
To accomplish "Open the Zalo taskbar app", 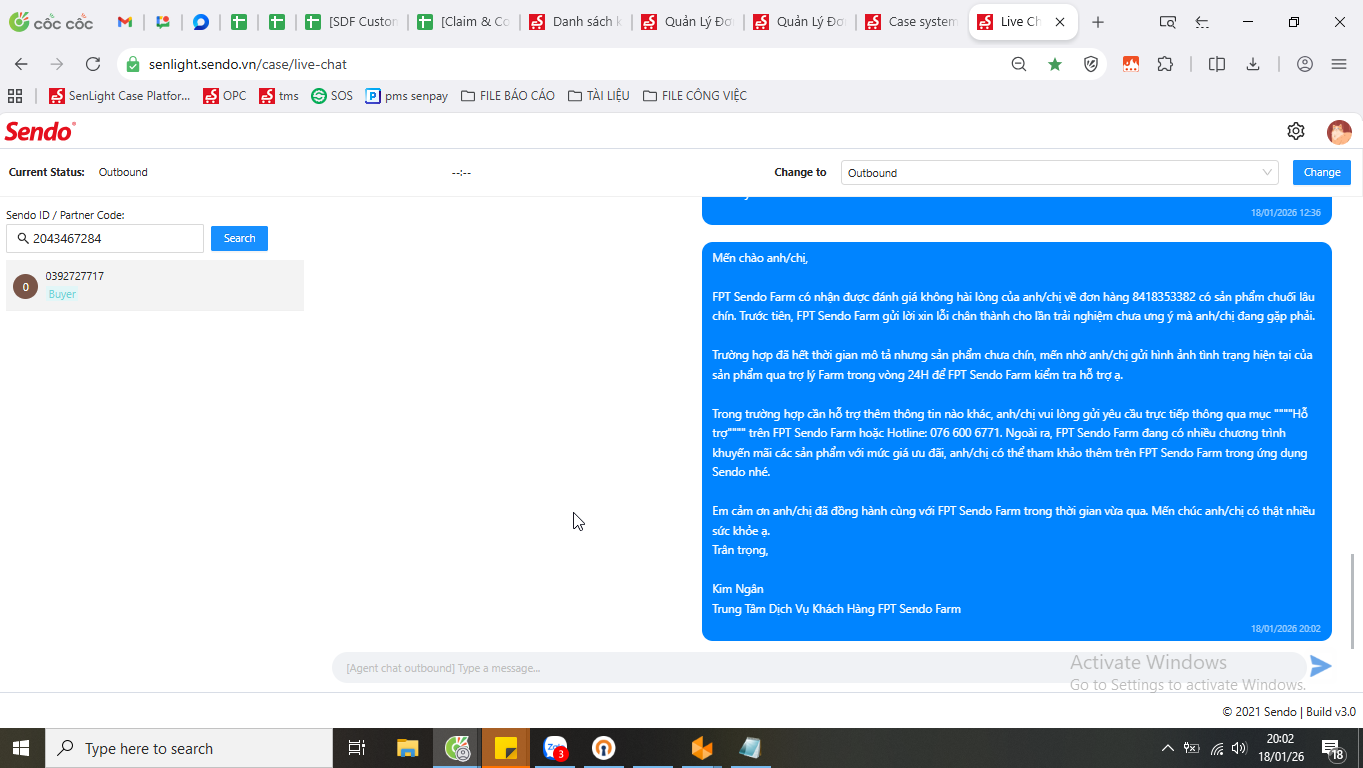I will pos(555,748).
